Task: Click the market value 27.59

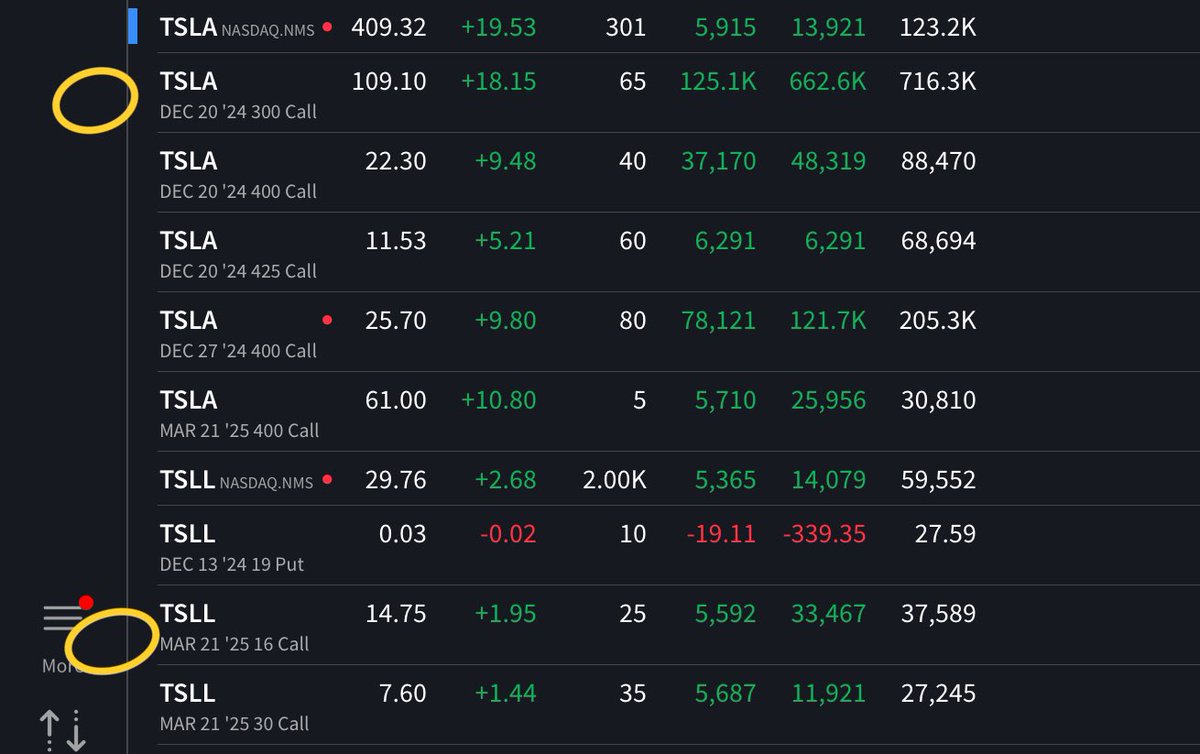Action: pyautogui.click(x=945, y=534)
